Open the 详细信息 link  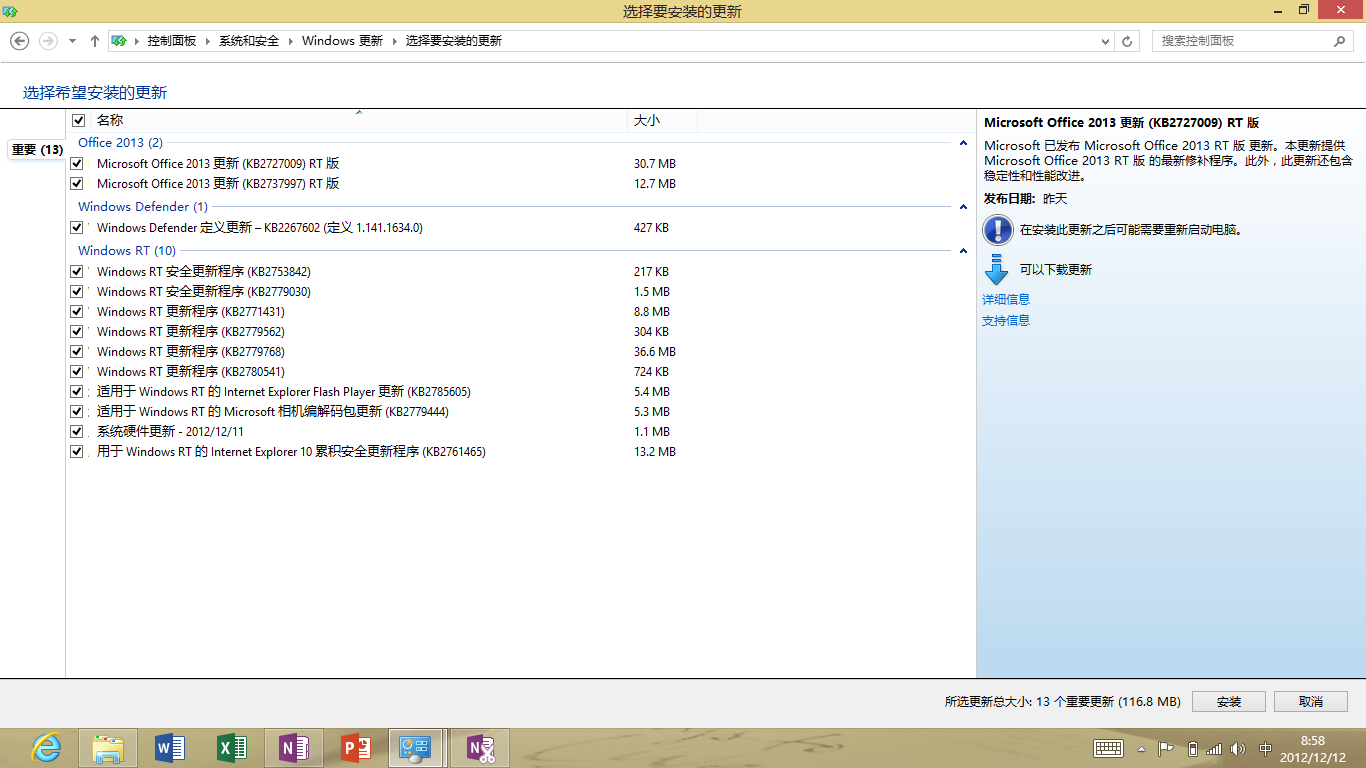tap(1006, 299)
